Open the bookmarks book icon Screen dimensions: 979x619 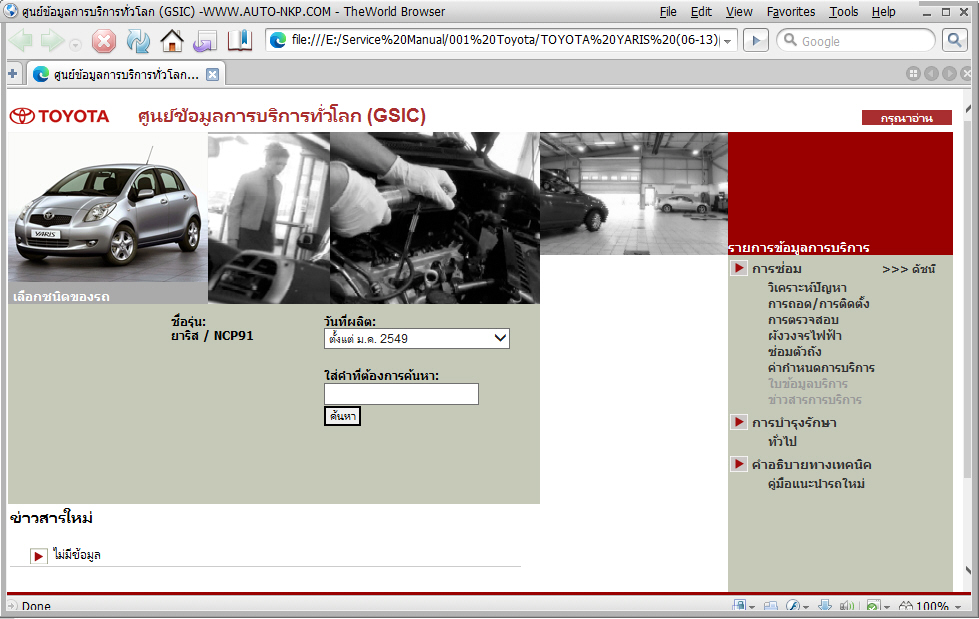pyautogui.click(x=239, y=41)
